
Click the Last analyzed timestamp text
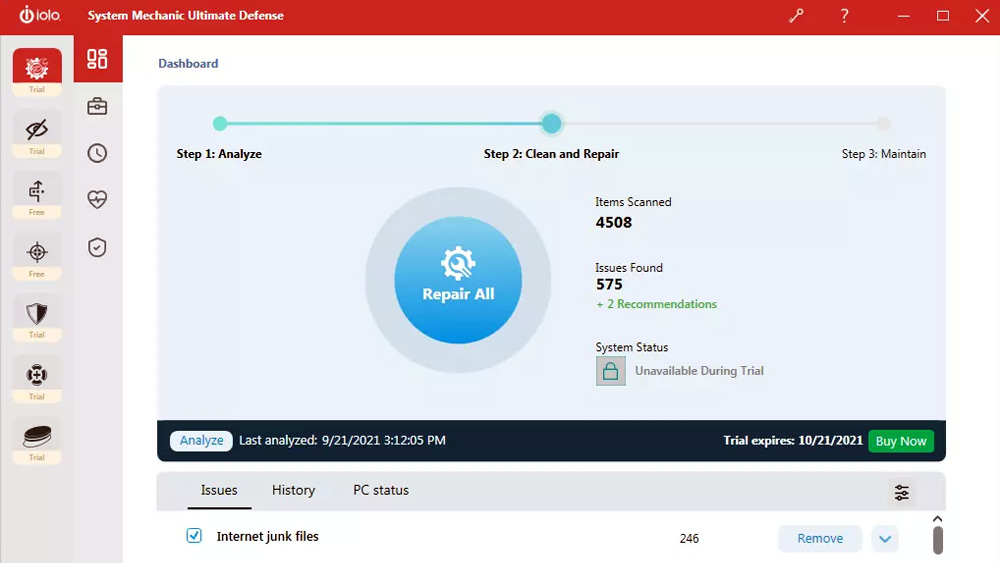(342, 441)
